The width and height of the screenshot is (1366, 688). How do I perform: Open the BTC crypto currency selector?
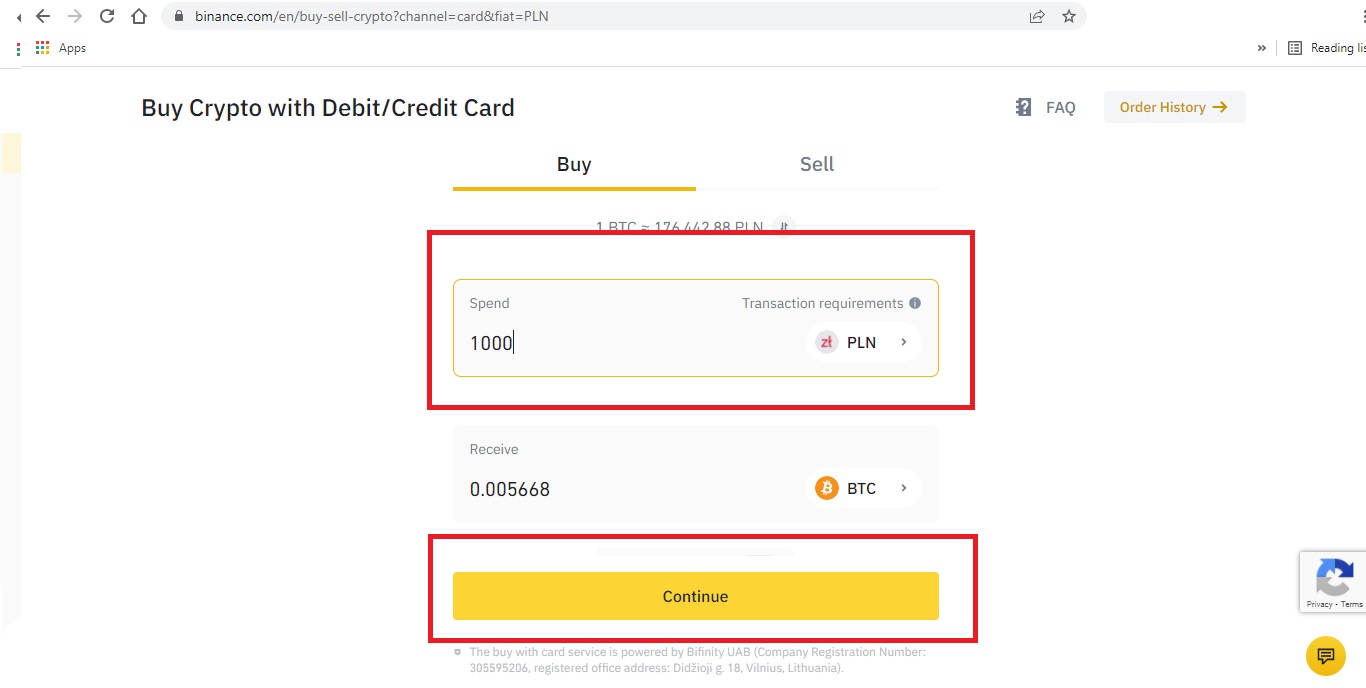pyautogui.click(x=863, y=488)
